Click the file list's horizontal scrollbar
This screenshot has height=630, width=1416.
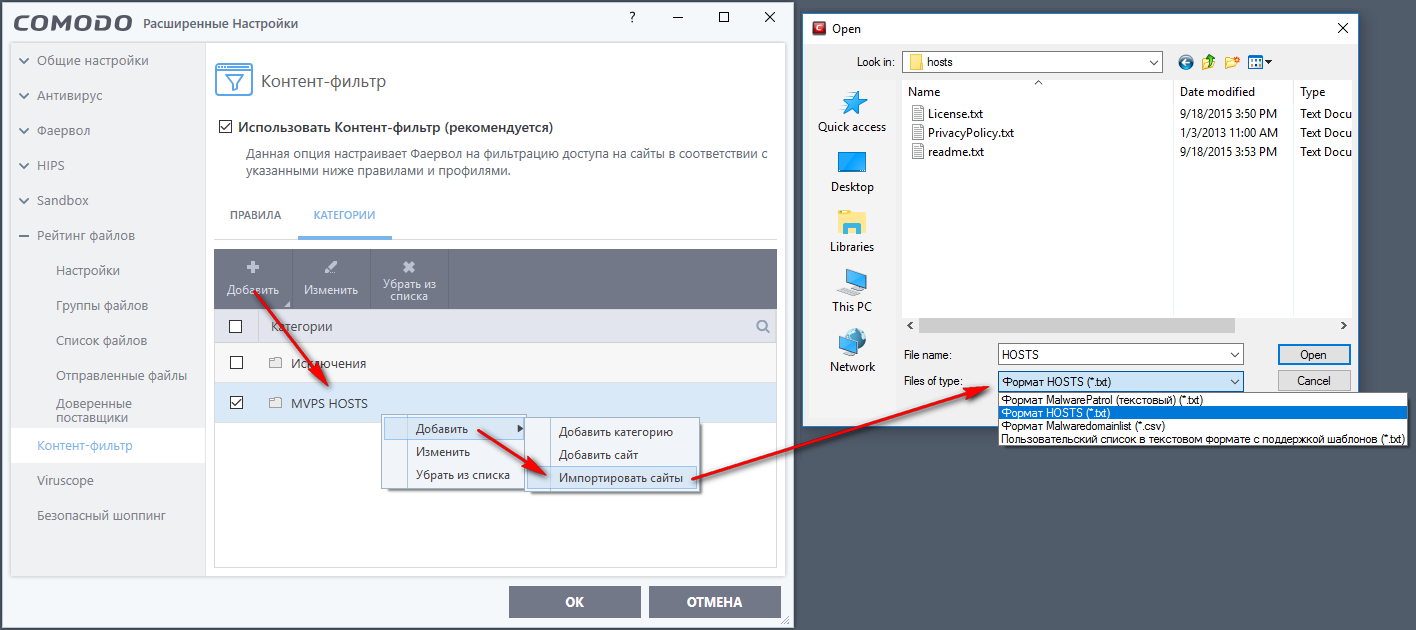pos(1076,326)
